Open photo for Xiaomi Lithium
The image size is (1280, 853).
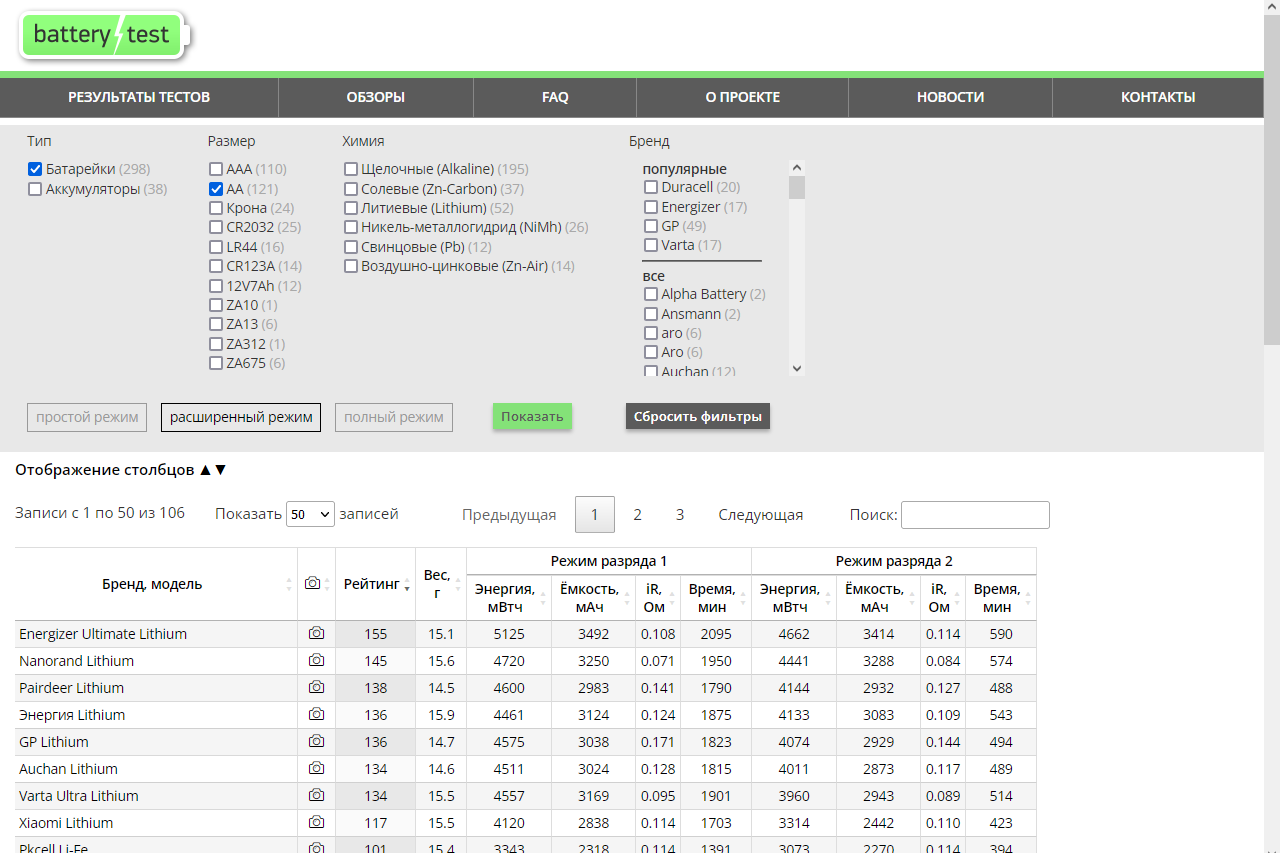click(x=316, y=823)
